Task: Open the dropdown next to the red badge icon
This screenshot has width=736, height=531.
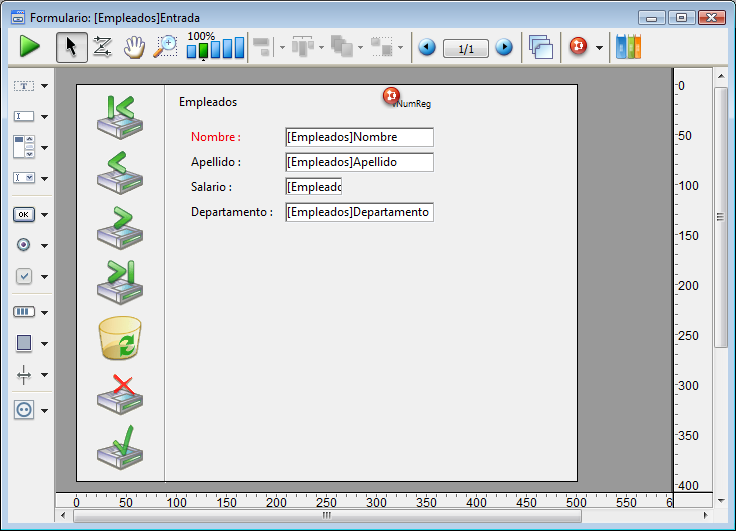Action: pyautogui.click(x=599, y=48)
